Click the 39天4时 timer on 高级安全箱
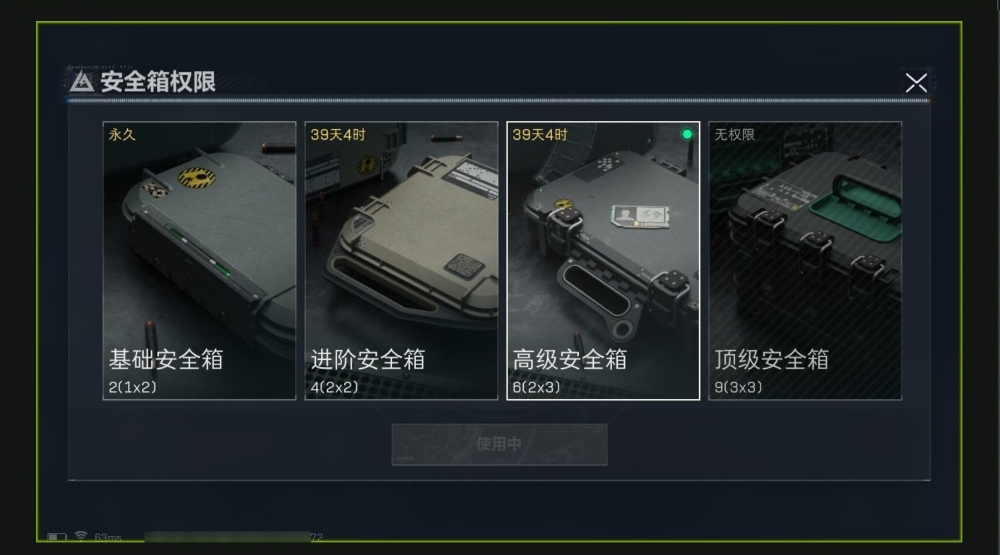Screen dimensions: 1000x555 [x=540, y=135]
